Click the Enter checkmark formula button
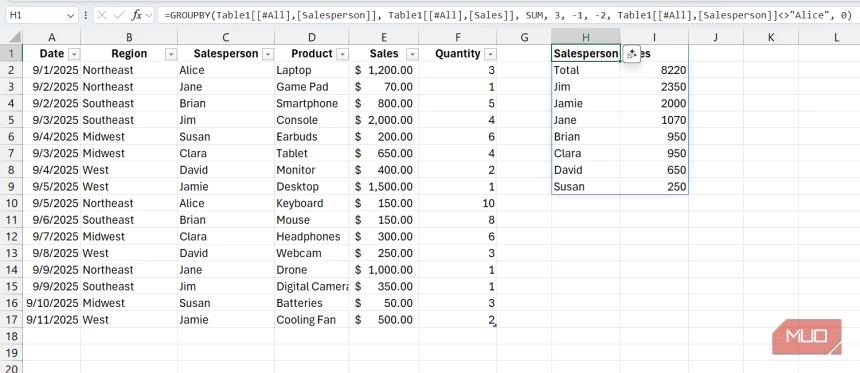The width and height of the screenshot is (860, 373). (119, 15)
